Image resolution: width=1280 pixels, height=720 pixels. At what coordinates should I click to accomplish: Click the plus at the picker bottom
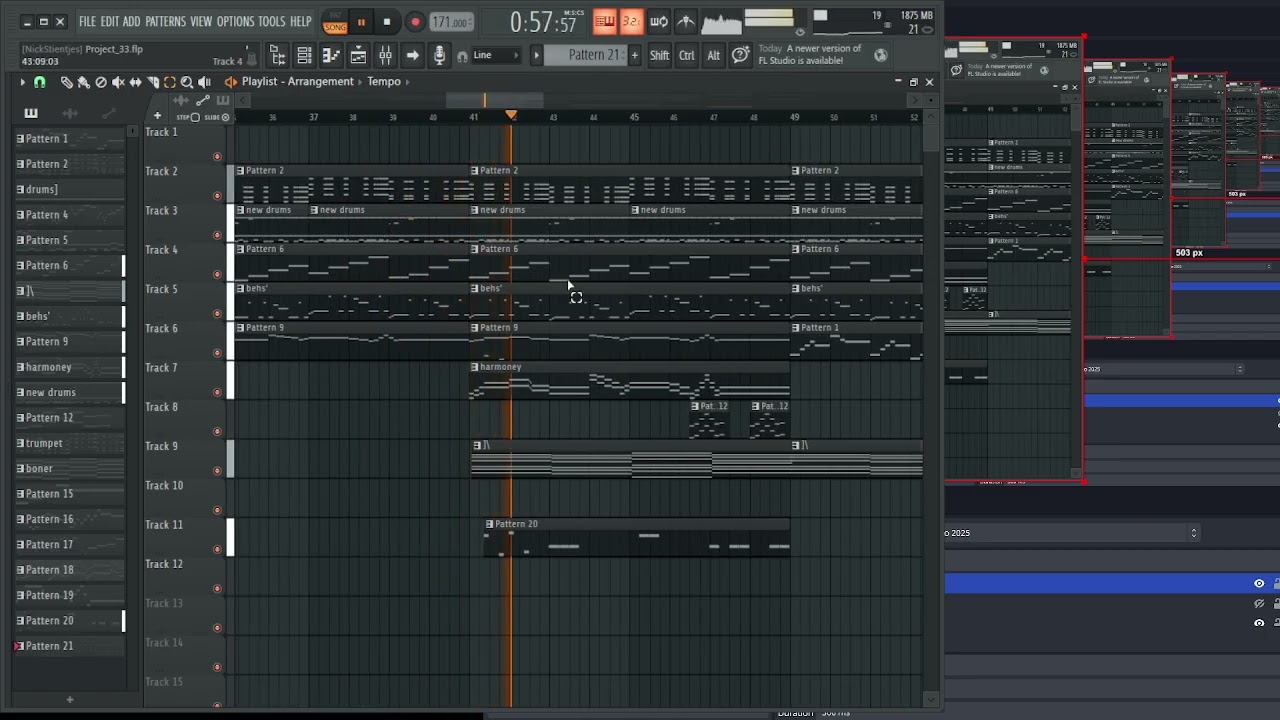click(70, 700)
